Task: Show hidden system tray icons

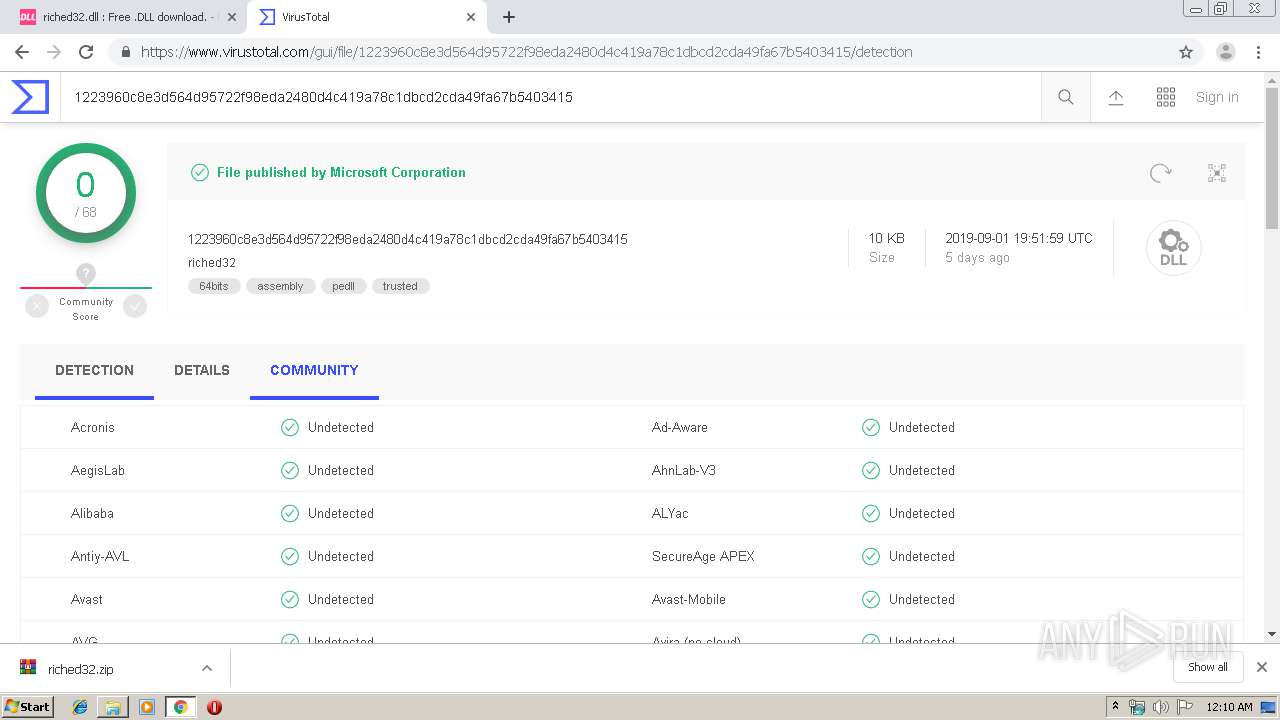Action: click(x=1115, y=707)
